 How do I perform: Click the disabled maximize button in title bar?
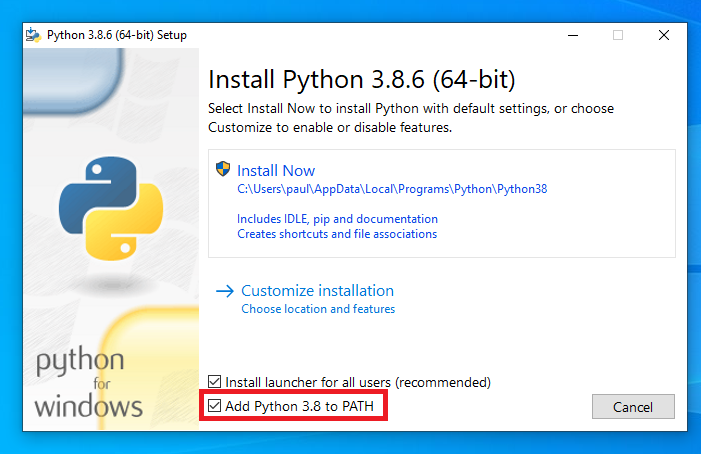click(618, 35)
